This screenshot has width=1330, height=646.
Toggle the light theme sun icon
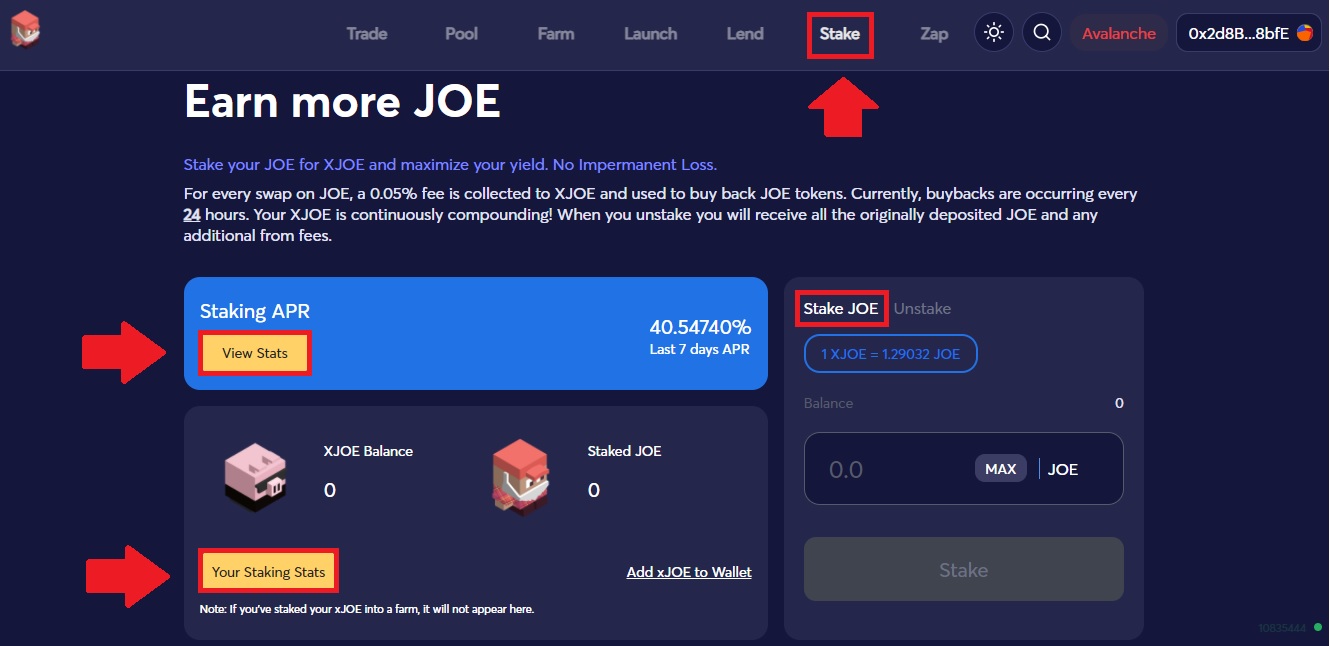click(x=993, y=33)
